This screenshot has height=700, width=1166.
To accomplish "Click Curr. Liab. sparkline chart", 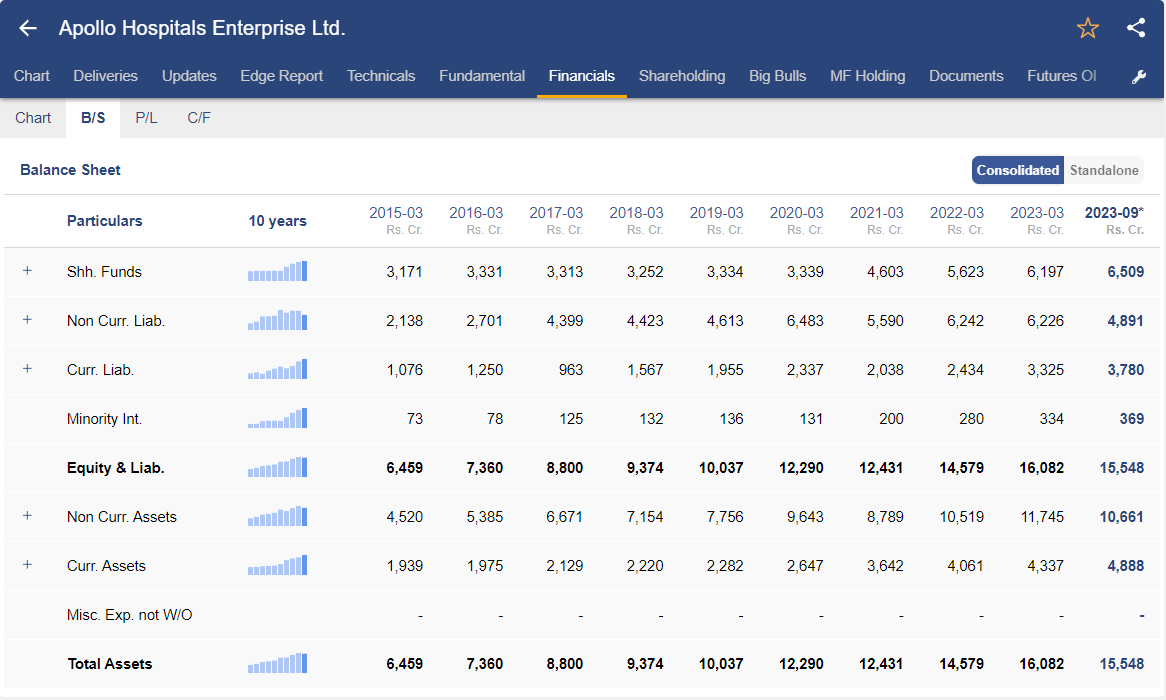I will coord(277,370).
